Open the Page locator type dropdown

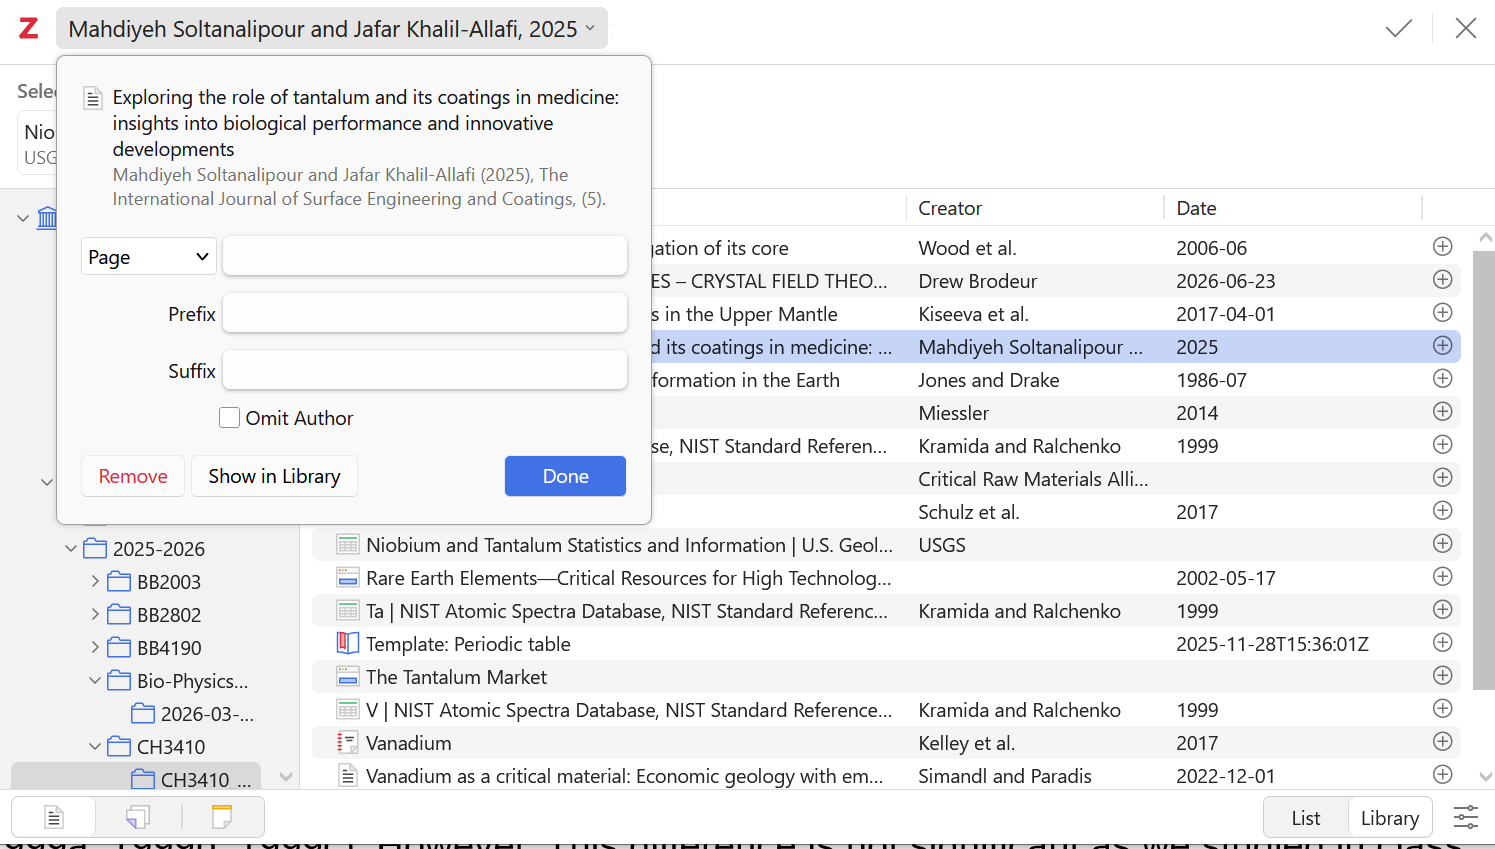point(149,257)
